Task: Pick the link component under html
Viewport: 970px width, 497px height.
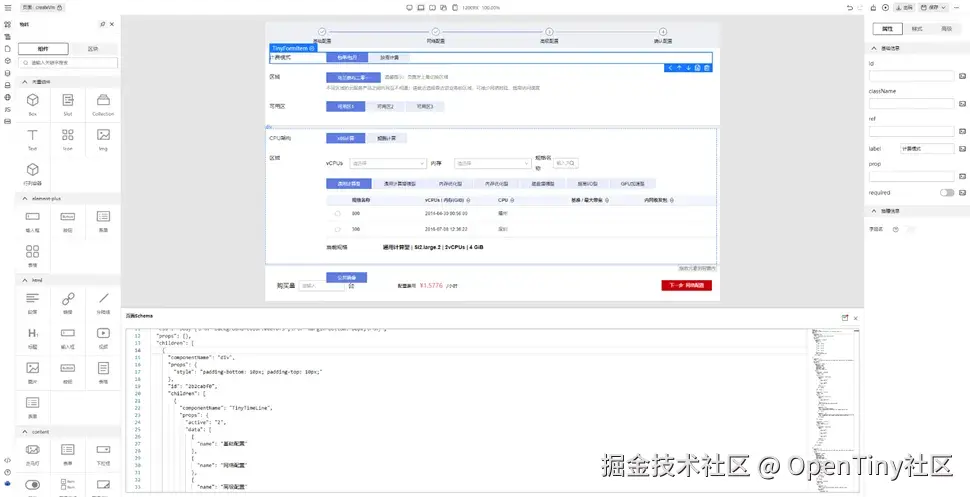Action: tap(68, 303)
